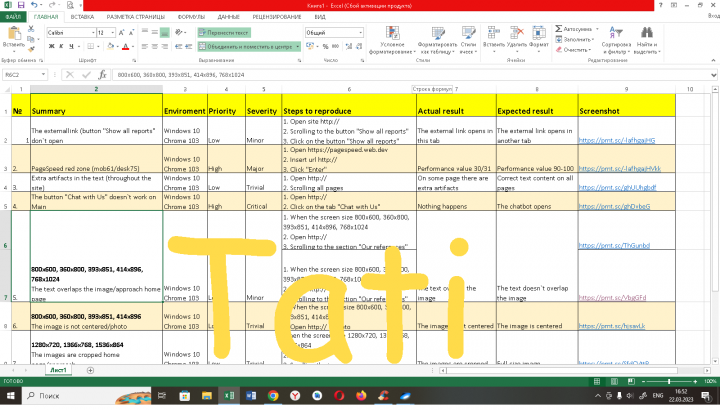Click the Windows Search (Поиск) box
720x410 pixels.
(x=87, y=395)
